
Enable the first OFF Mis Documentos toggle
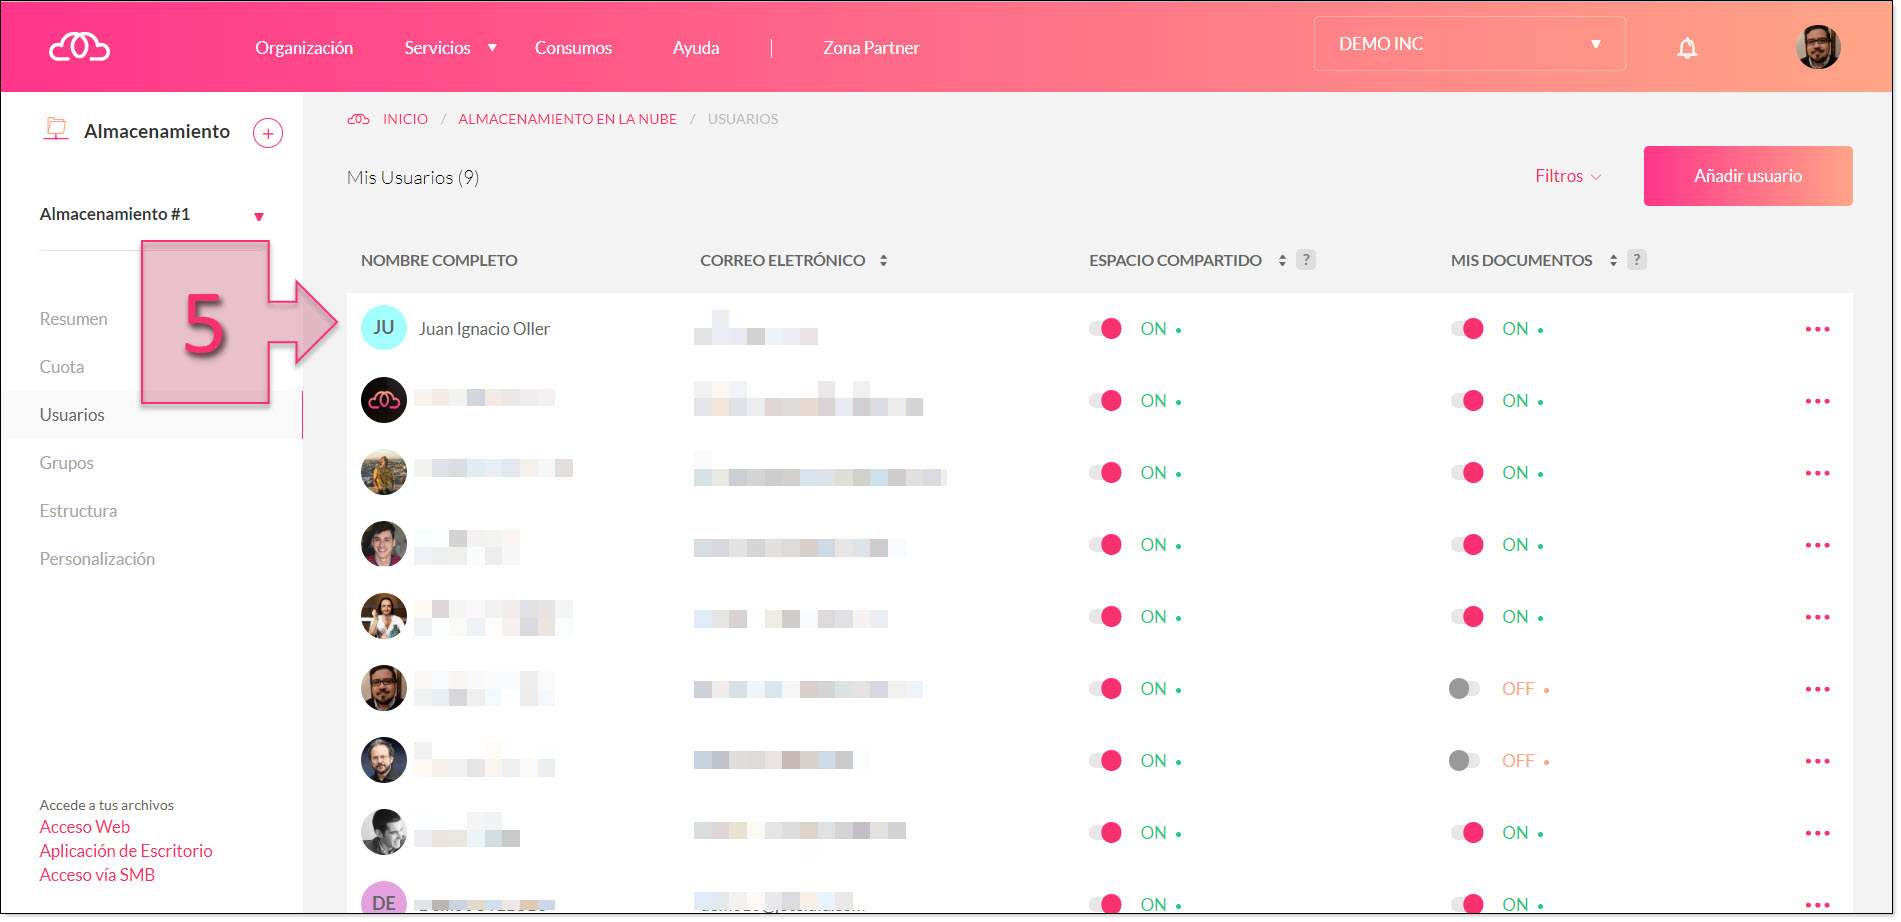(1464, 689)
